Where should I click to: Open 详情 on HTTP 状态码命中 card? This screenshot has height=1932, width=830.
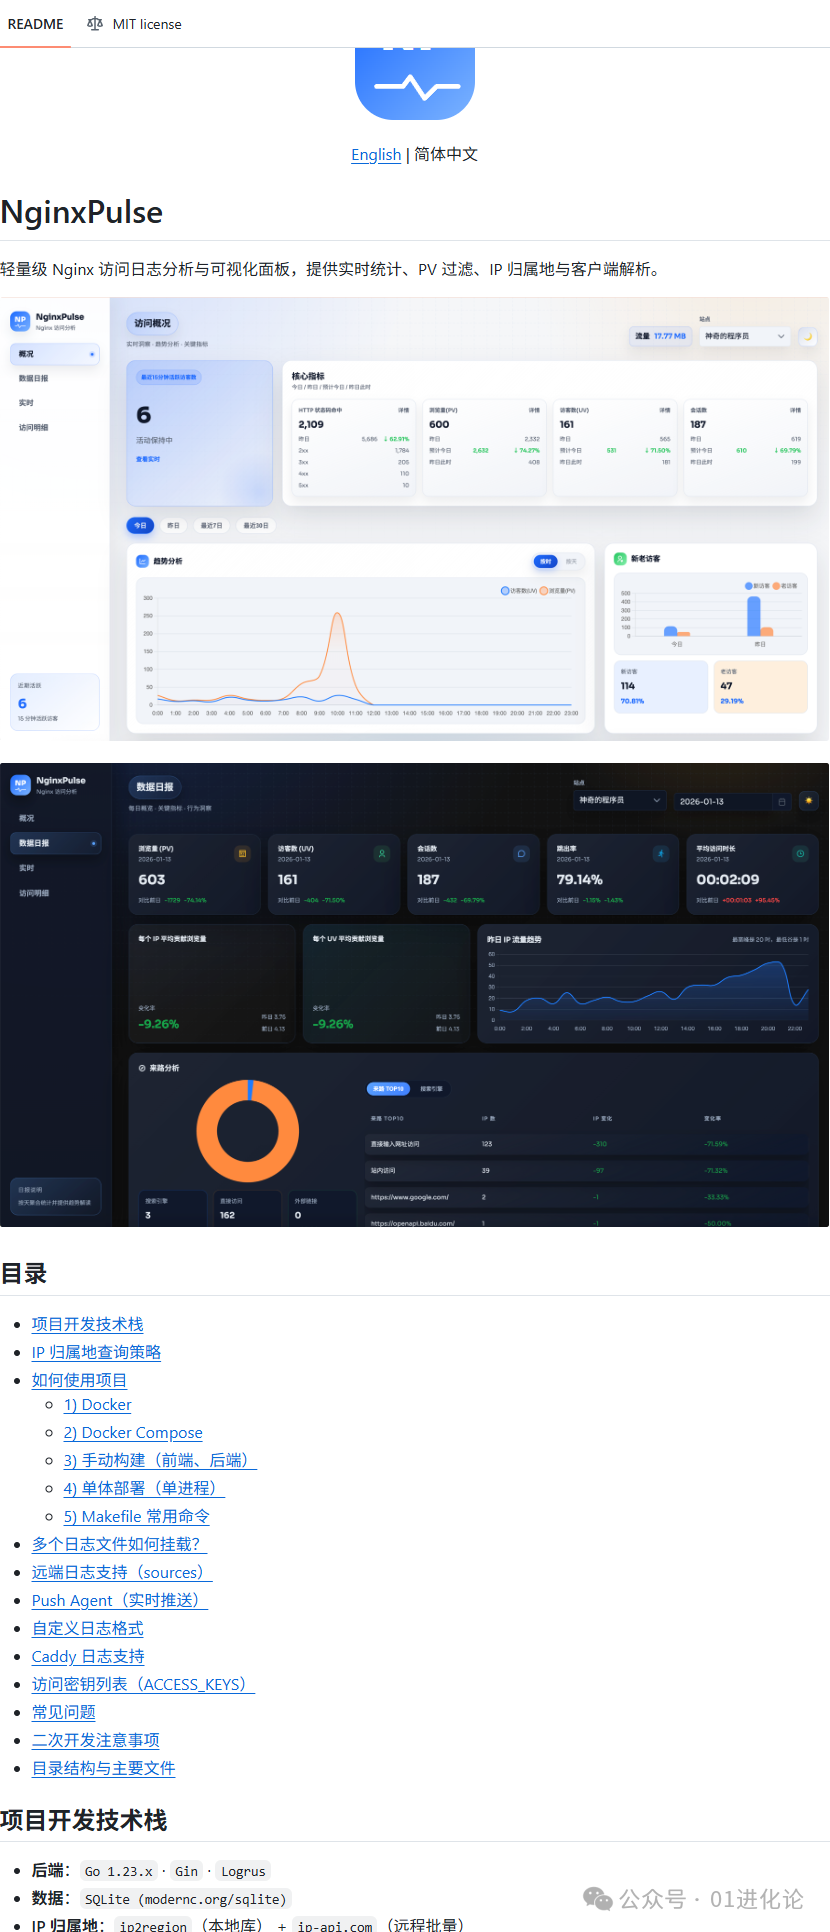[x=404, y=410]
